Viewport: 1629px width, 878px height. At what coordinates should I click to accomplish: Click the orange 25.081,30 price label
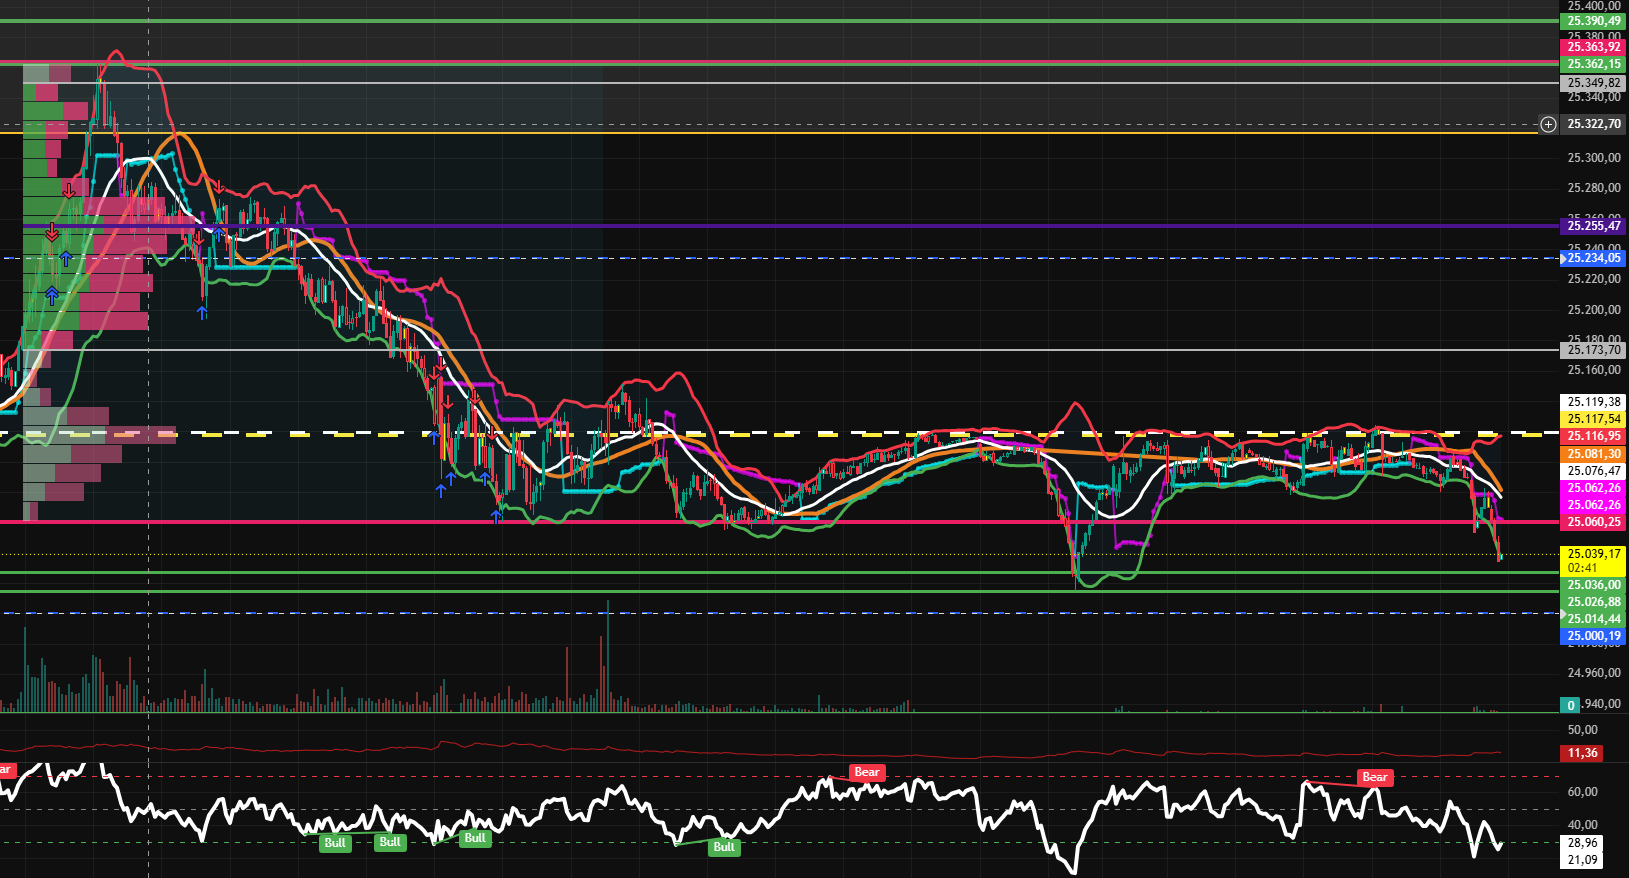click(x=1594, y=454)
